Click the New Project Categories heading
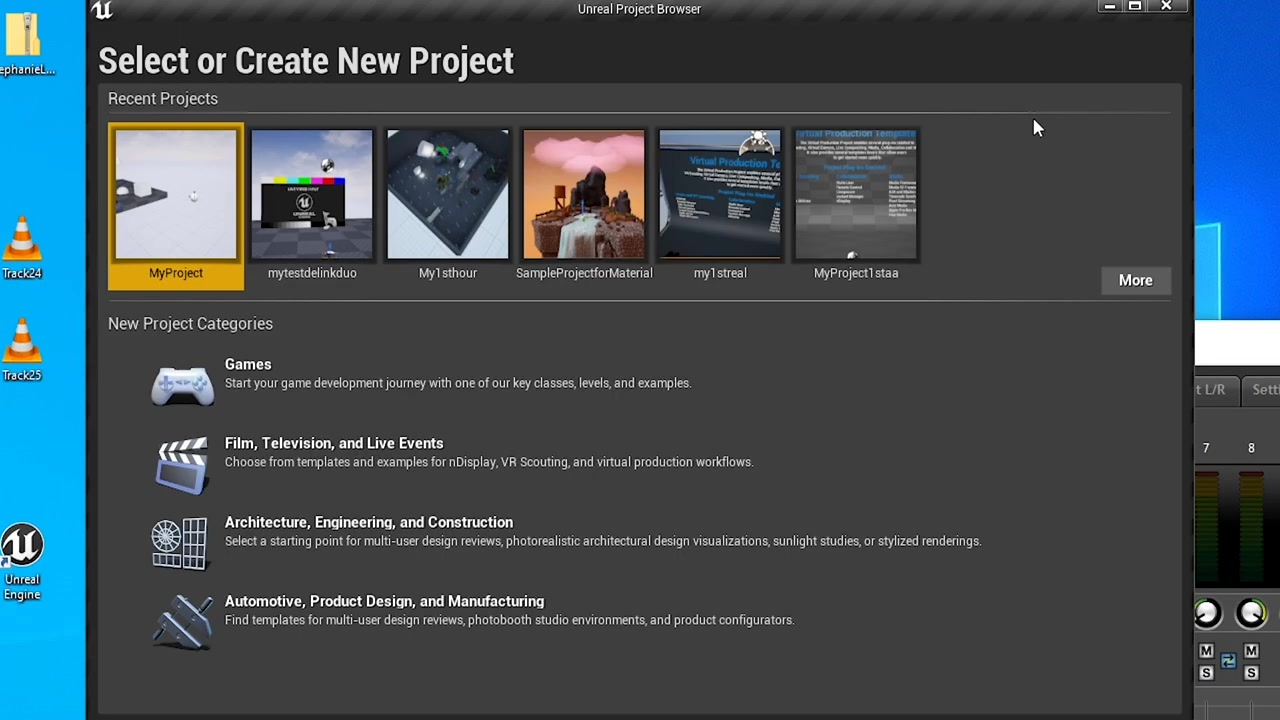 (190, 323)
